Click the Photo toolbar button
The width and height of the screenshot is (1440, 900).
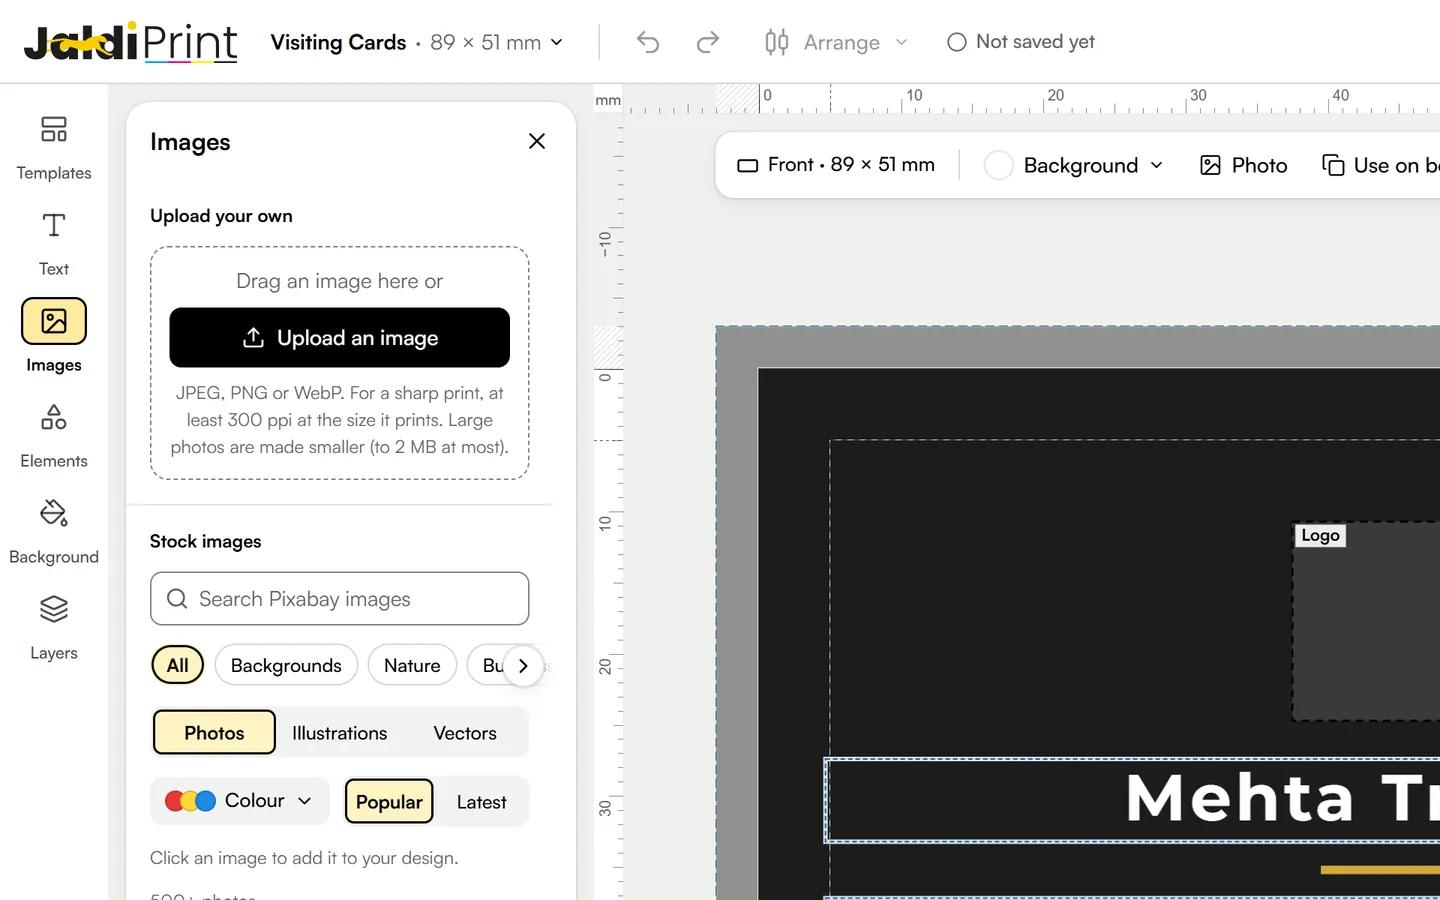[1243, 165]
